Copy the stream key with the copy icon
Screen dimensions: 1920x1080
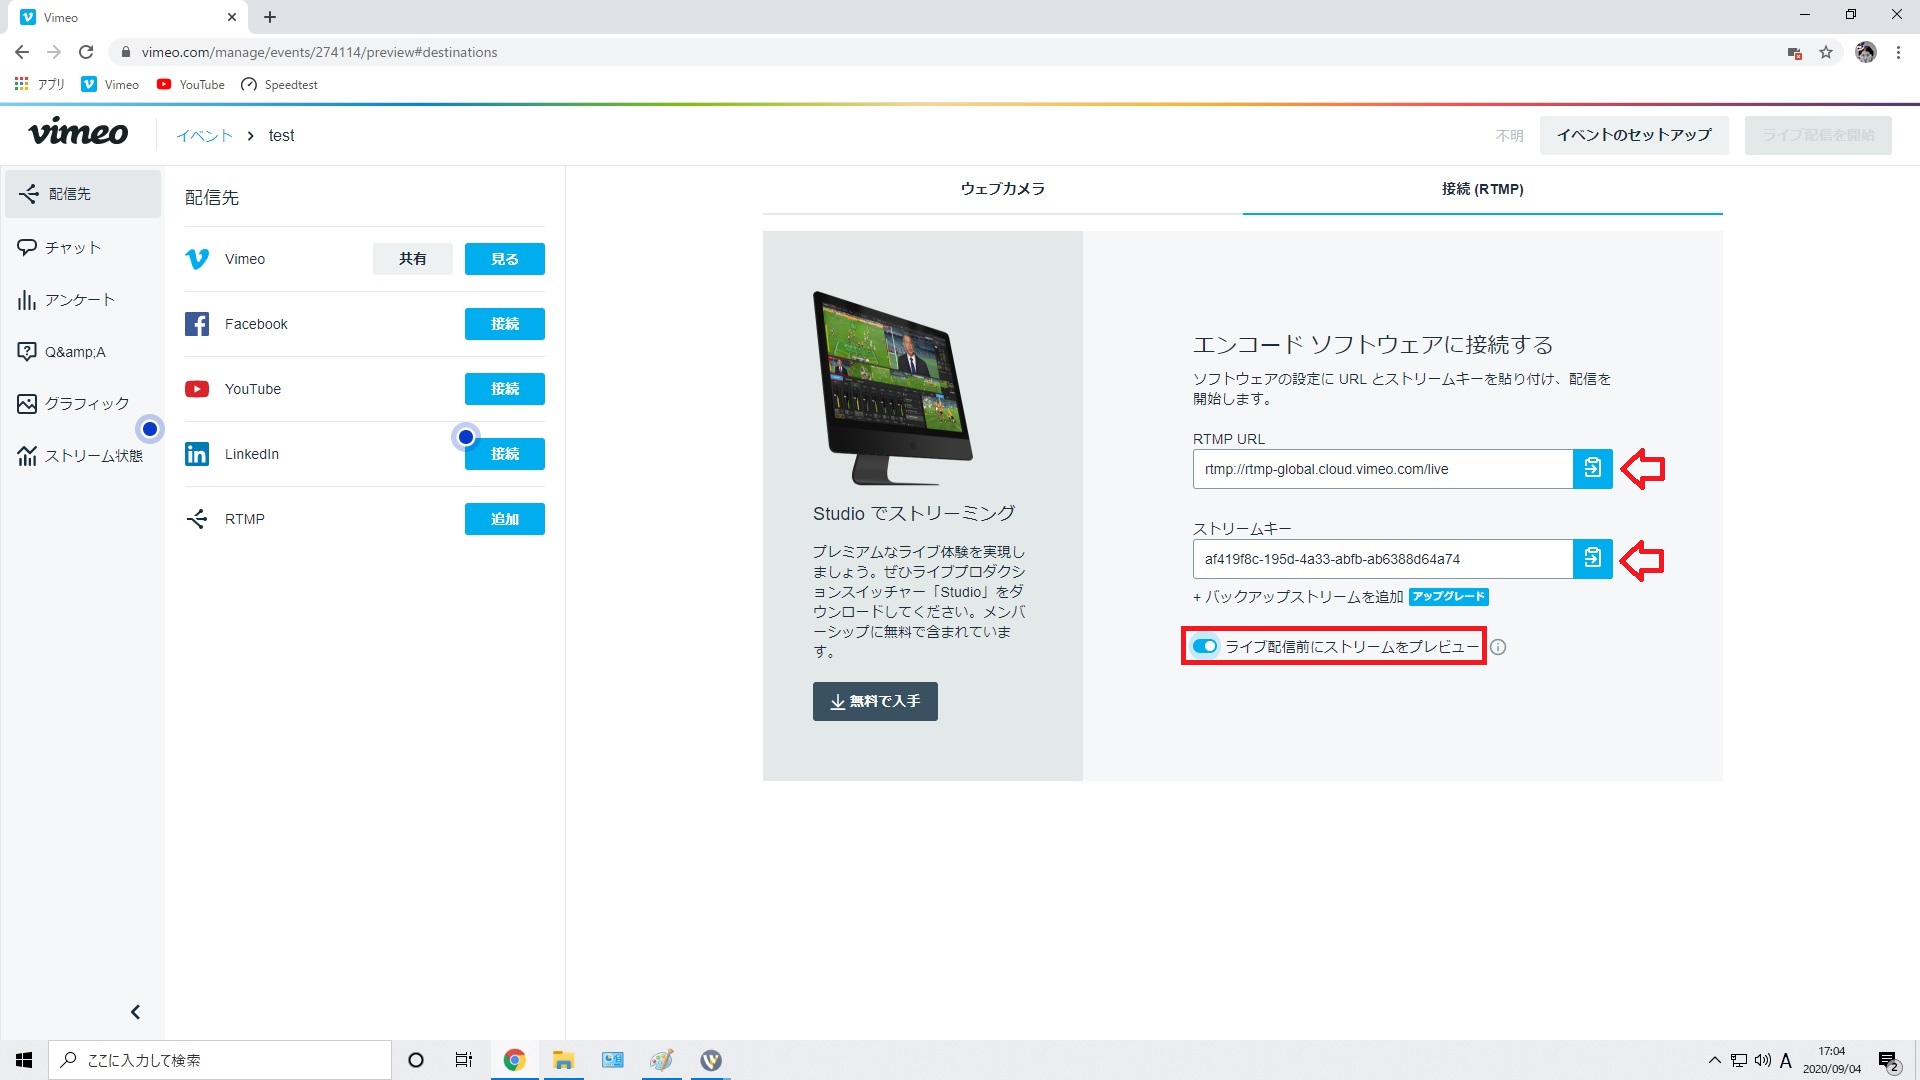pos(1592,558)
